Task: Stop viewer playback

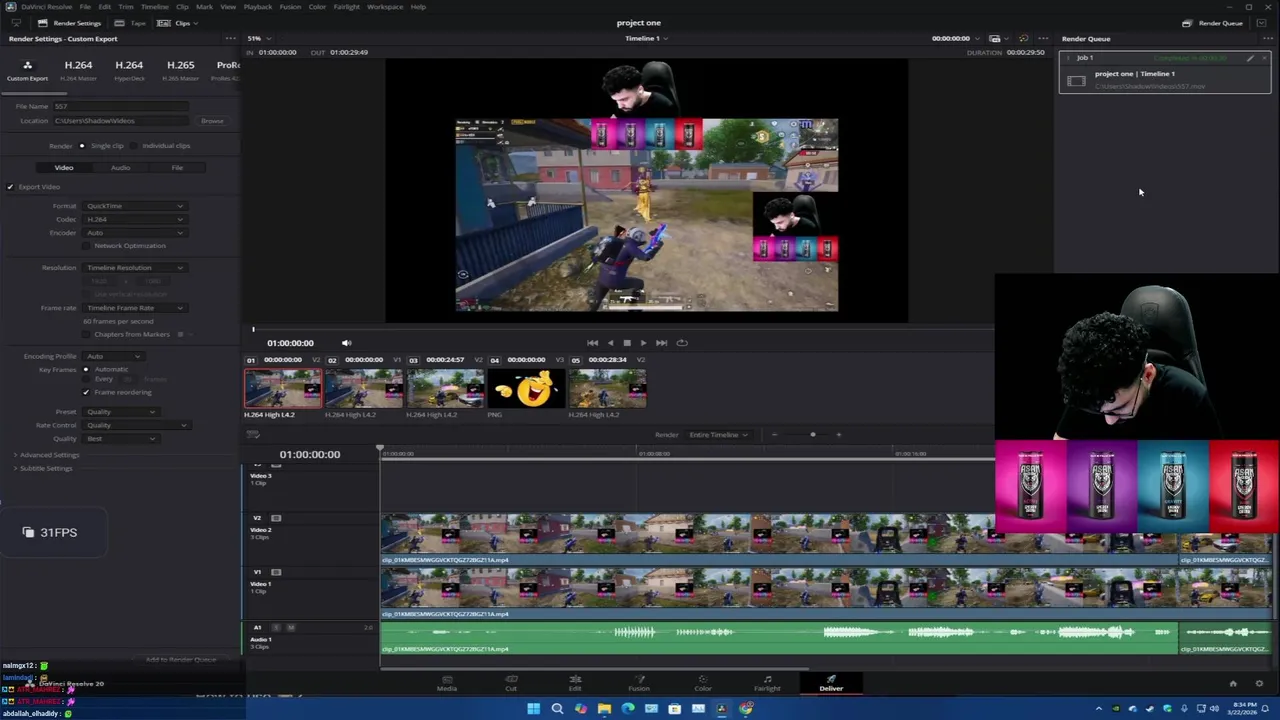Action: click(x=627, y=343)
